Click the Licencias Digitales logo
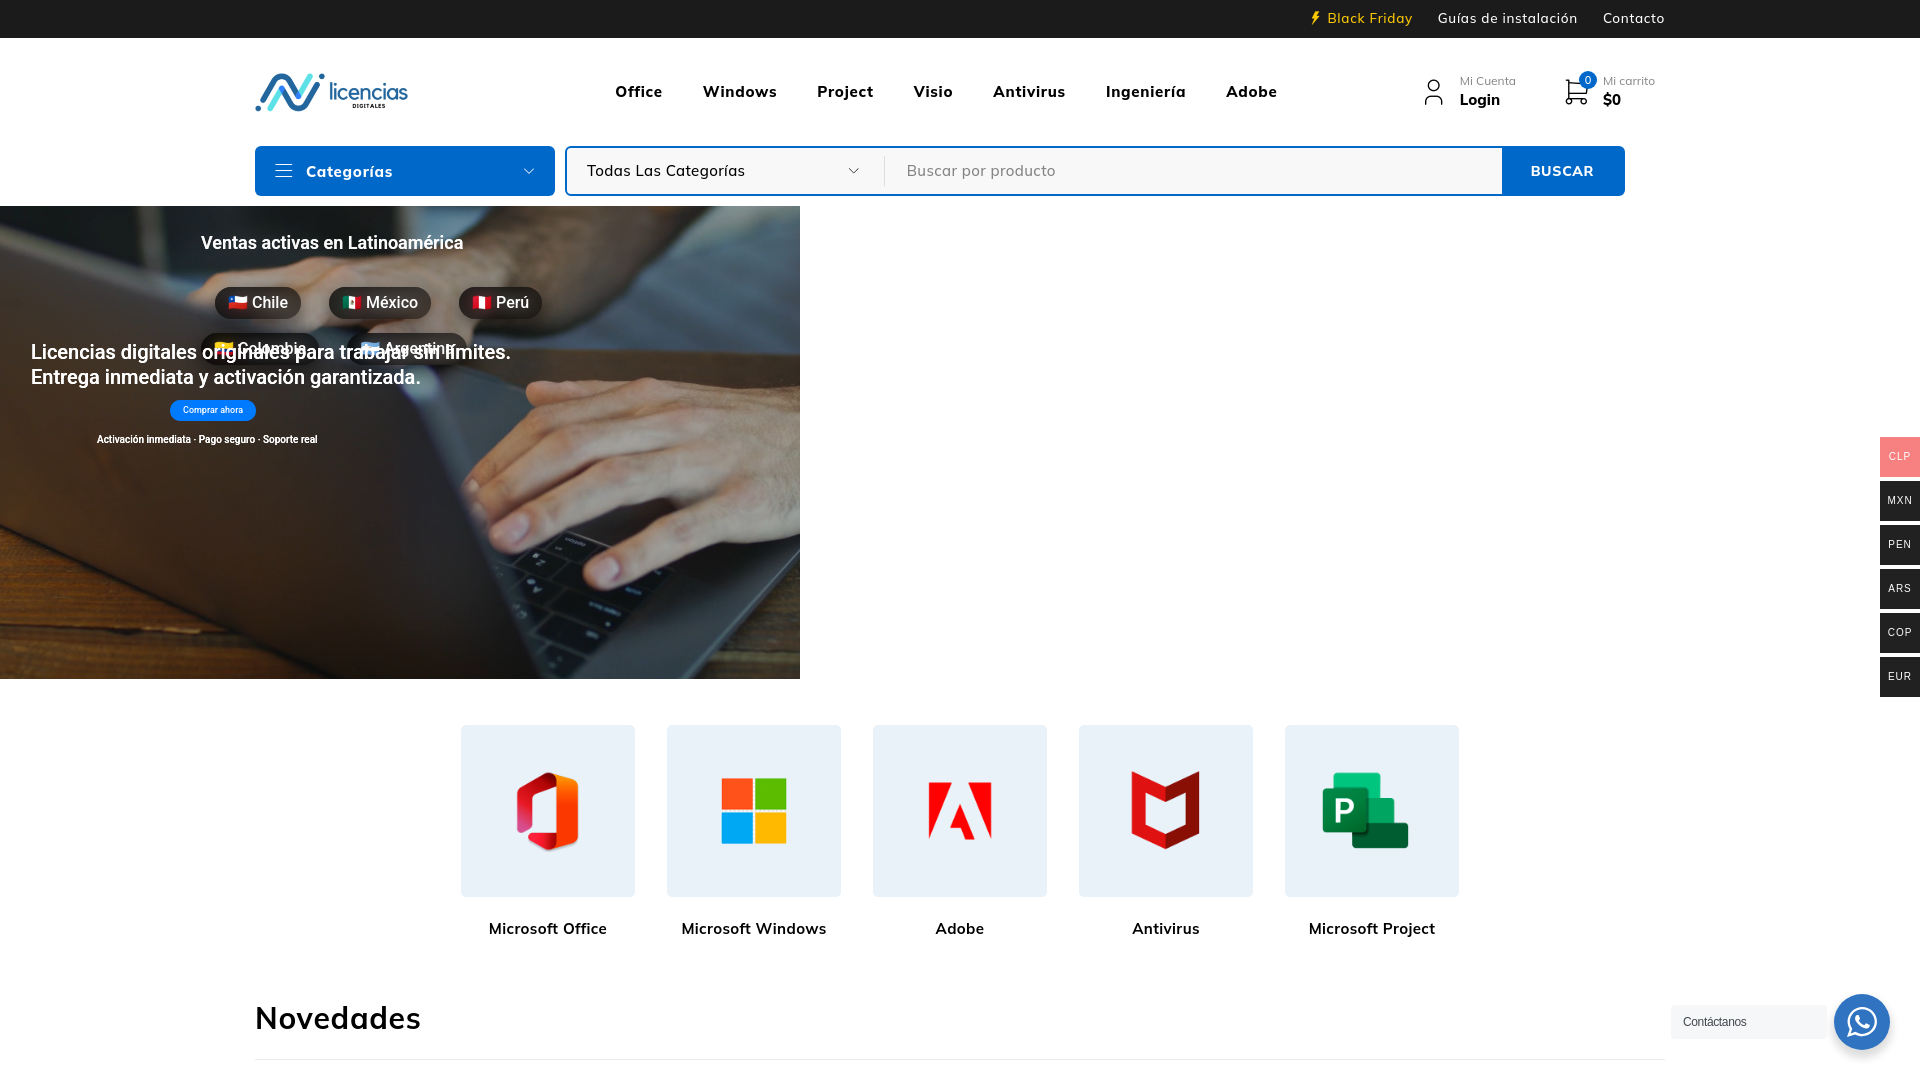Screen dimensions: 1920x1080 tap(331, 92)
